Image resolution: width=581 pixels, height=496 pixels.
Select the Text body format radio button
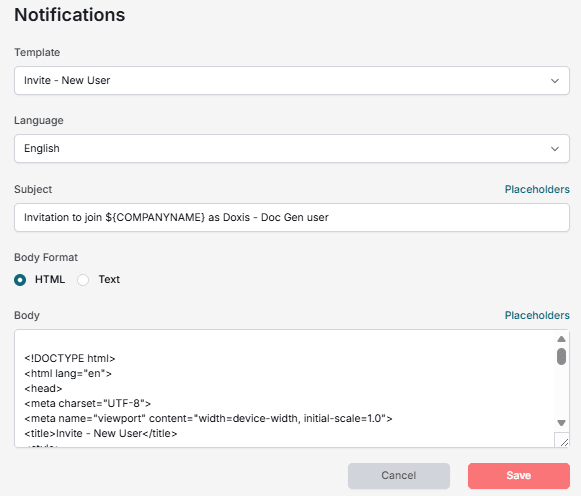83,280
